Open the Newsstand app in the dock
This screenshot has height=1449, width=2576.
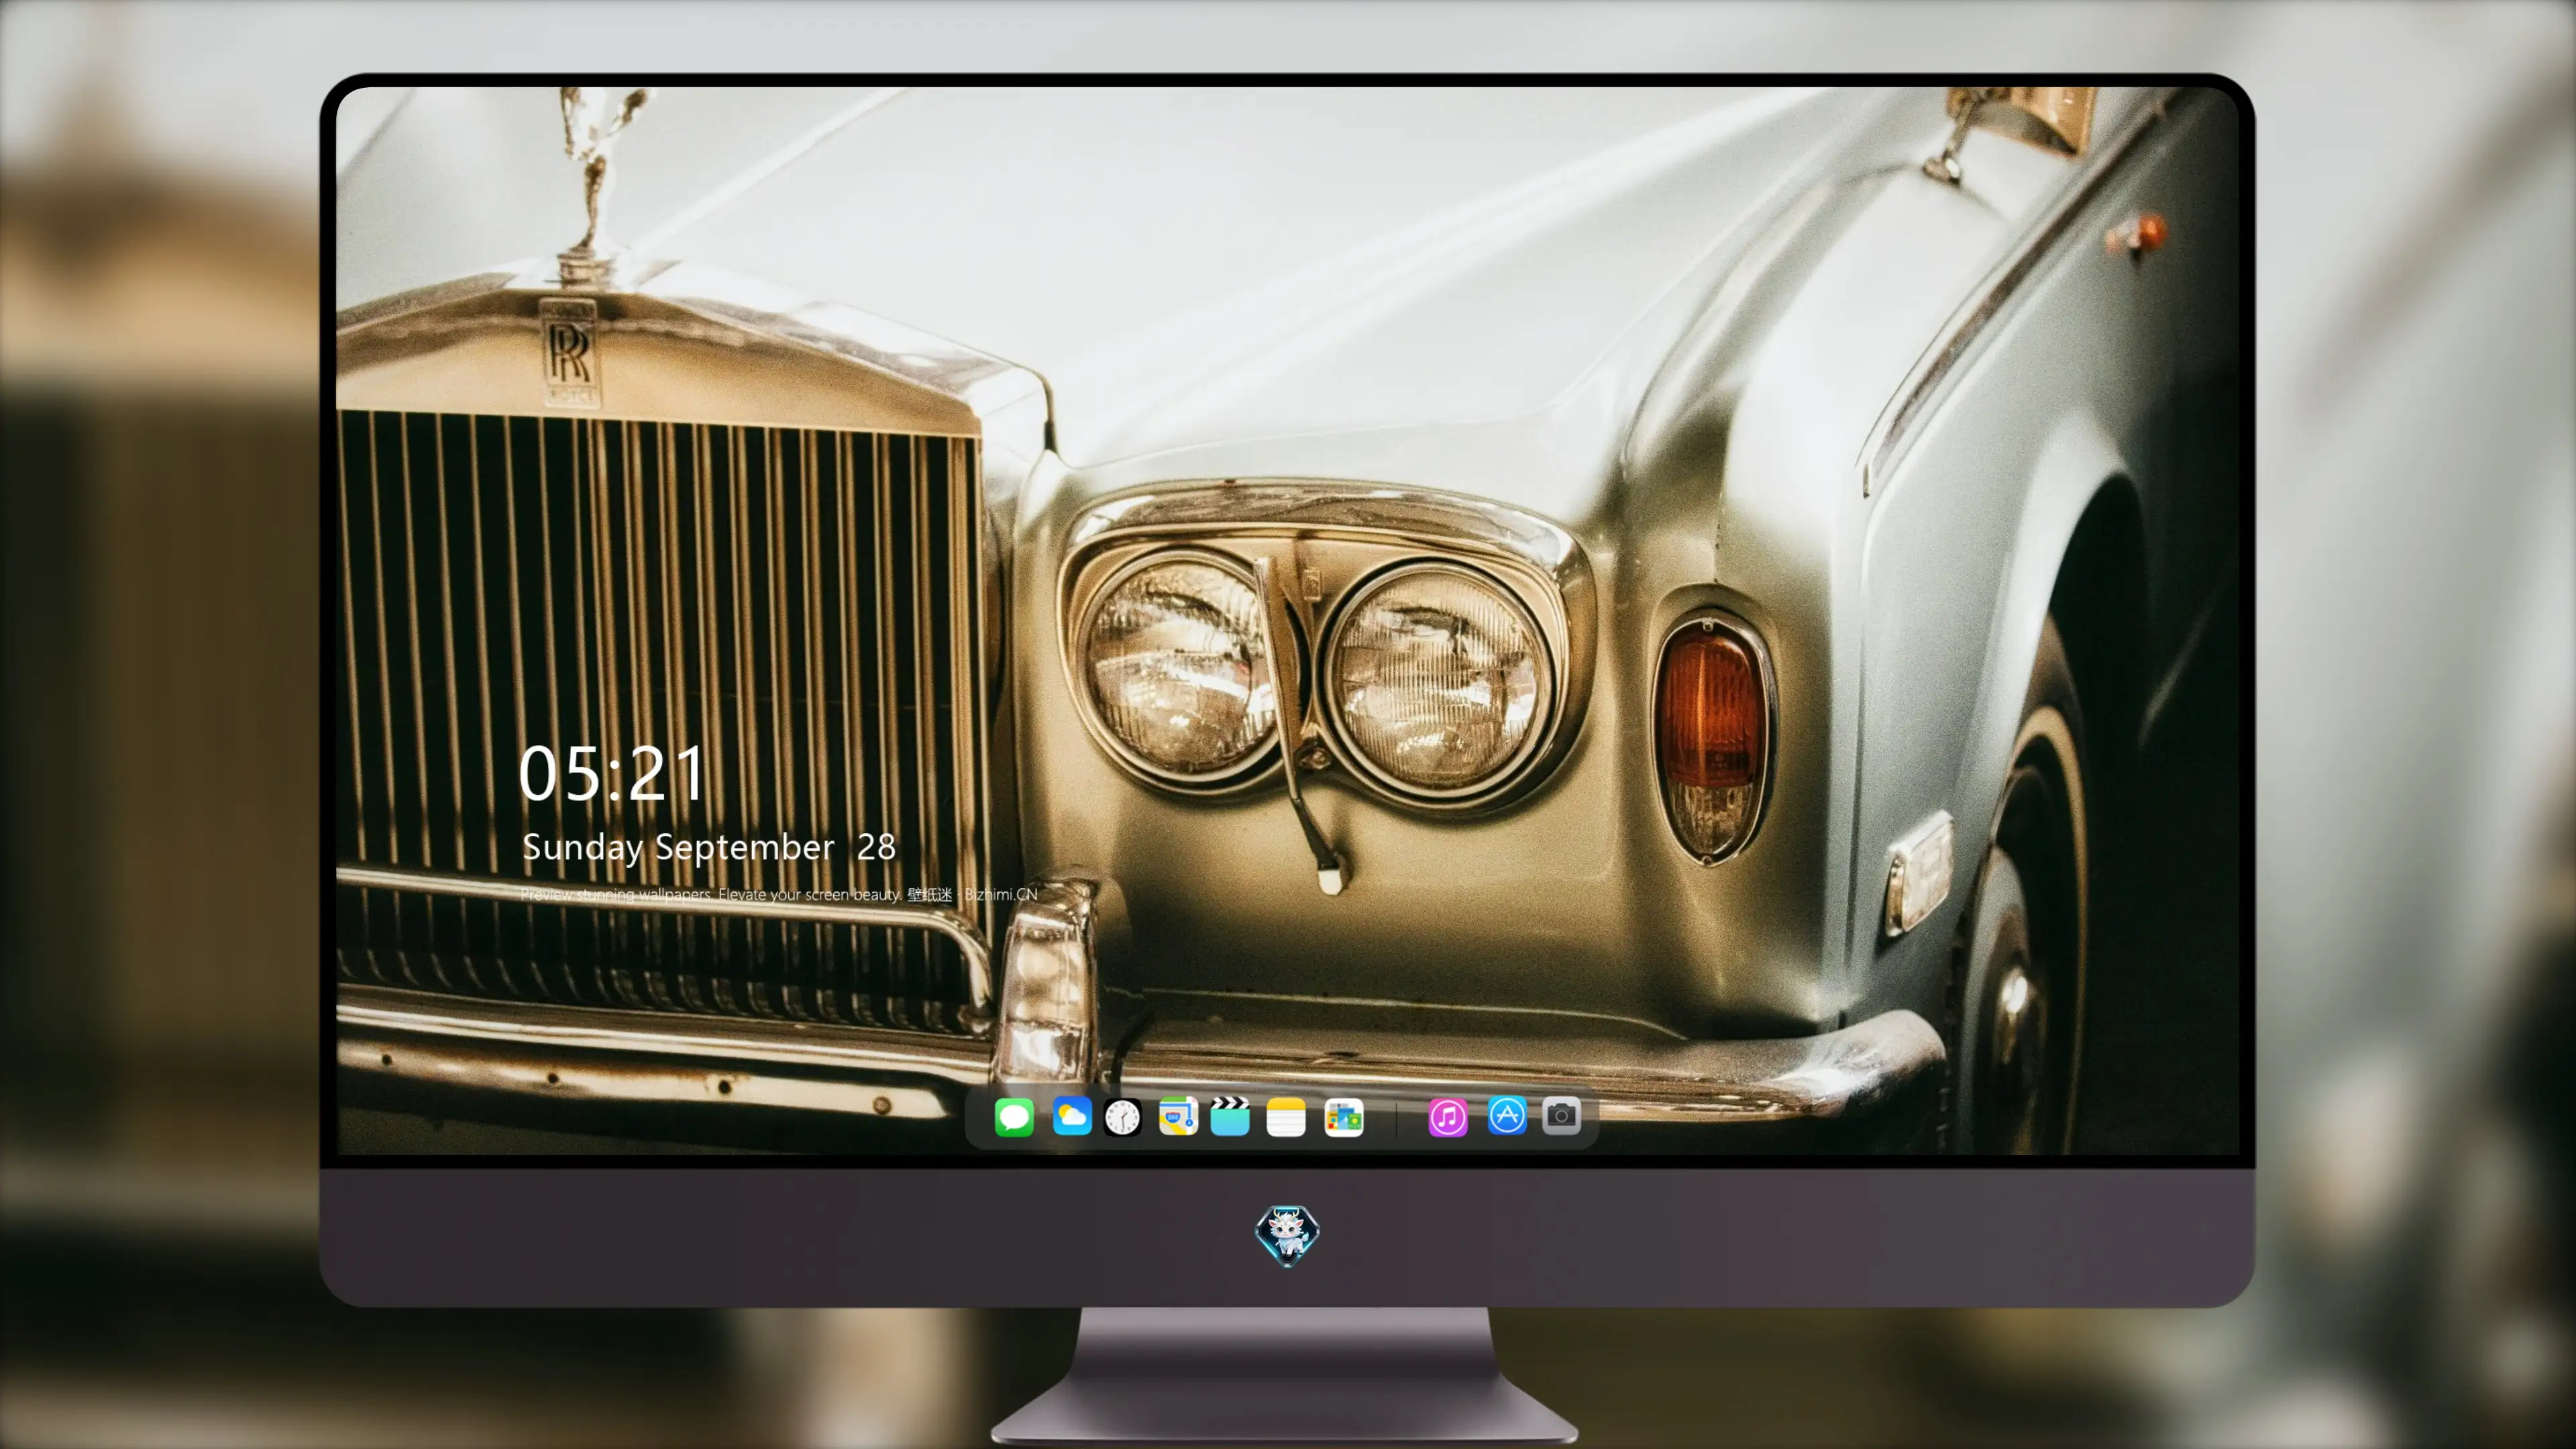pos(1344,1117)
